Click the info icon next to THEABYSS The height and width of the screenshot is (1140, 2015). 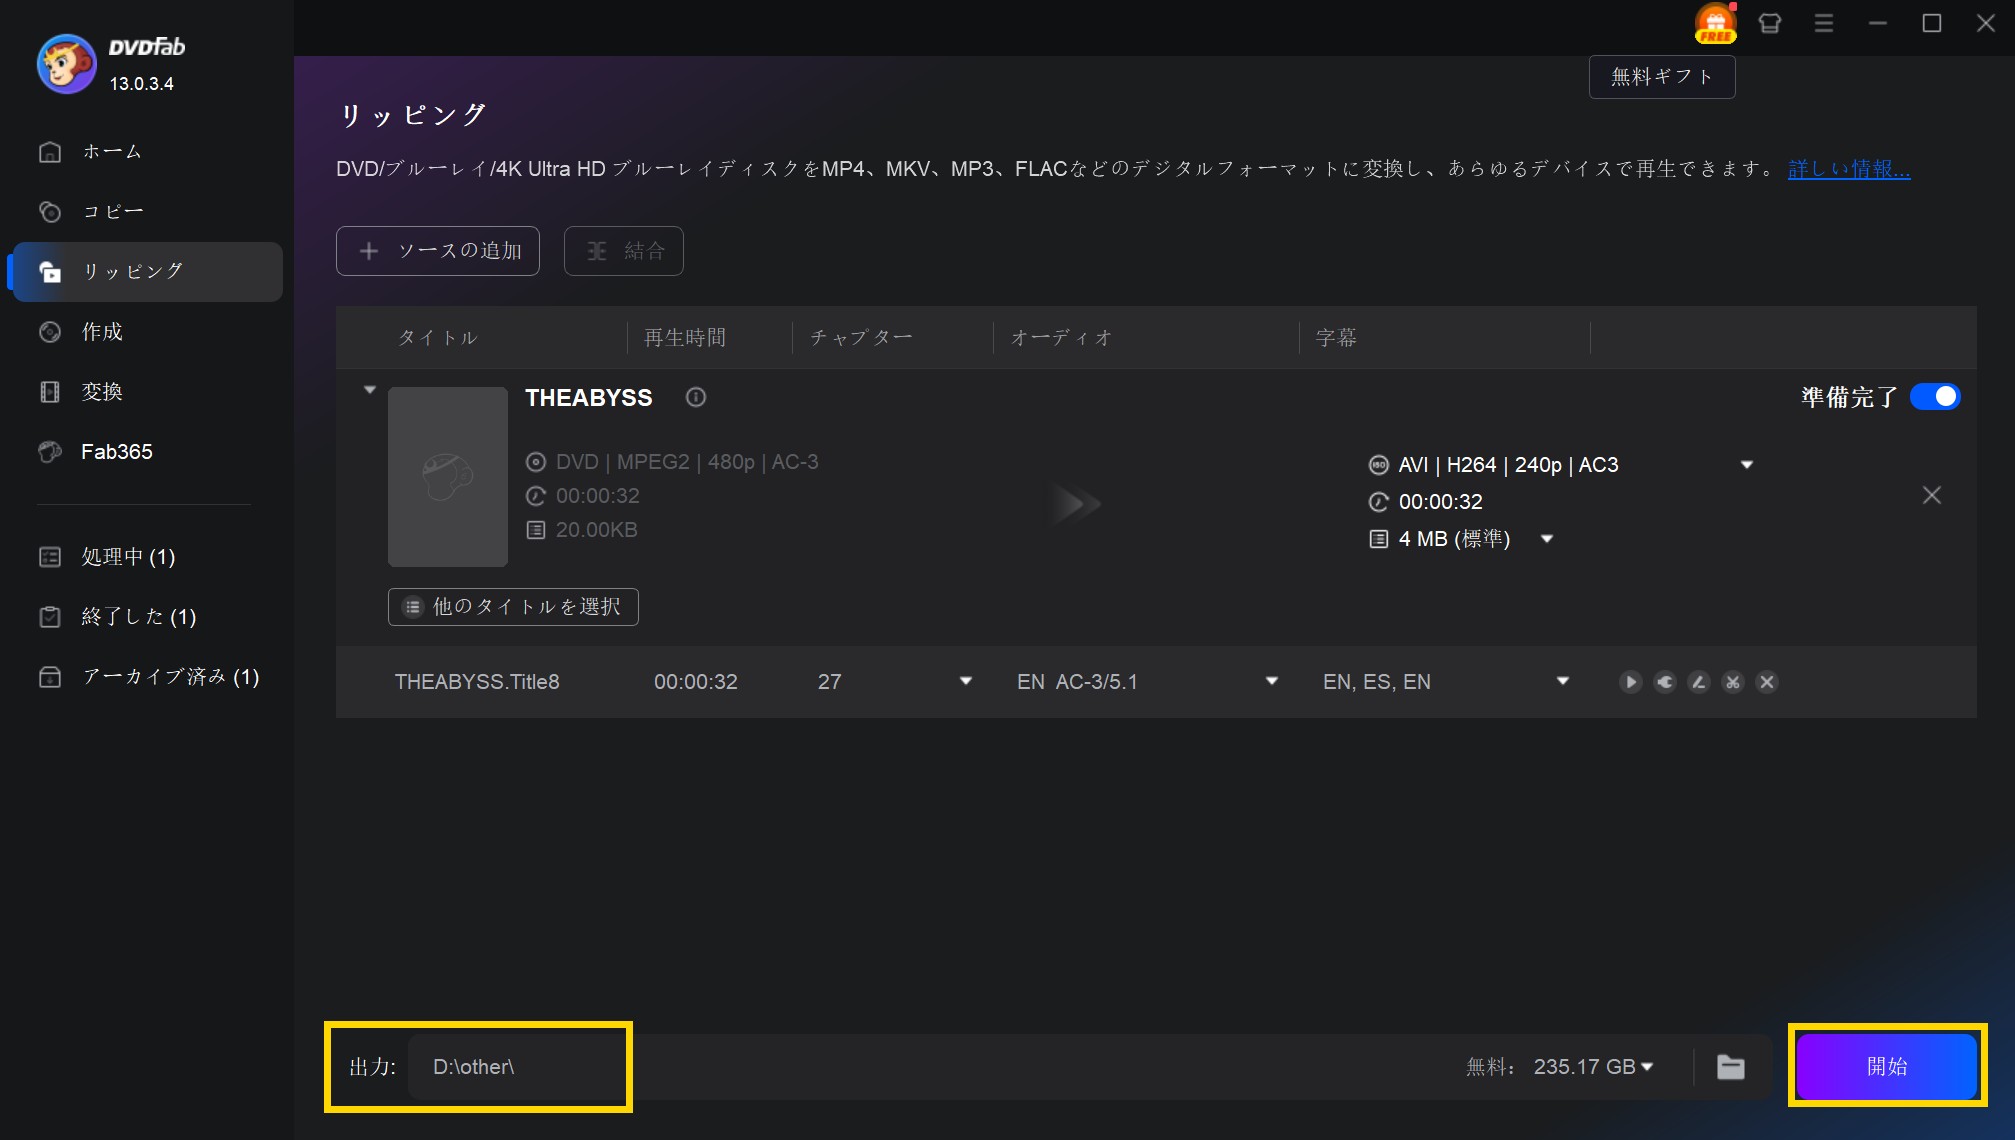(696, 397)
